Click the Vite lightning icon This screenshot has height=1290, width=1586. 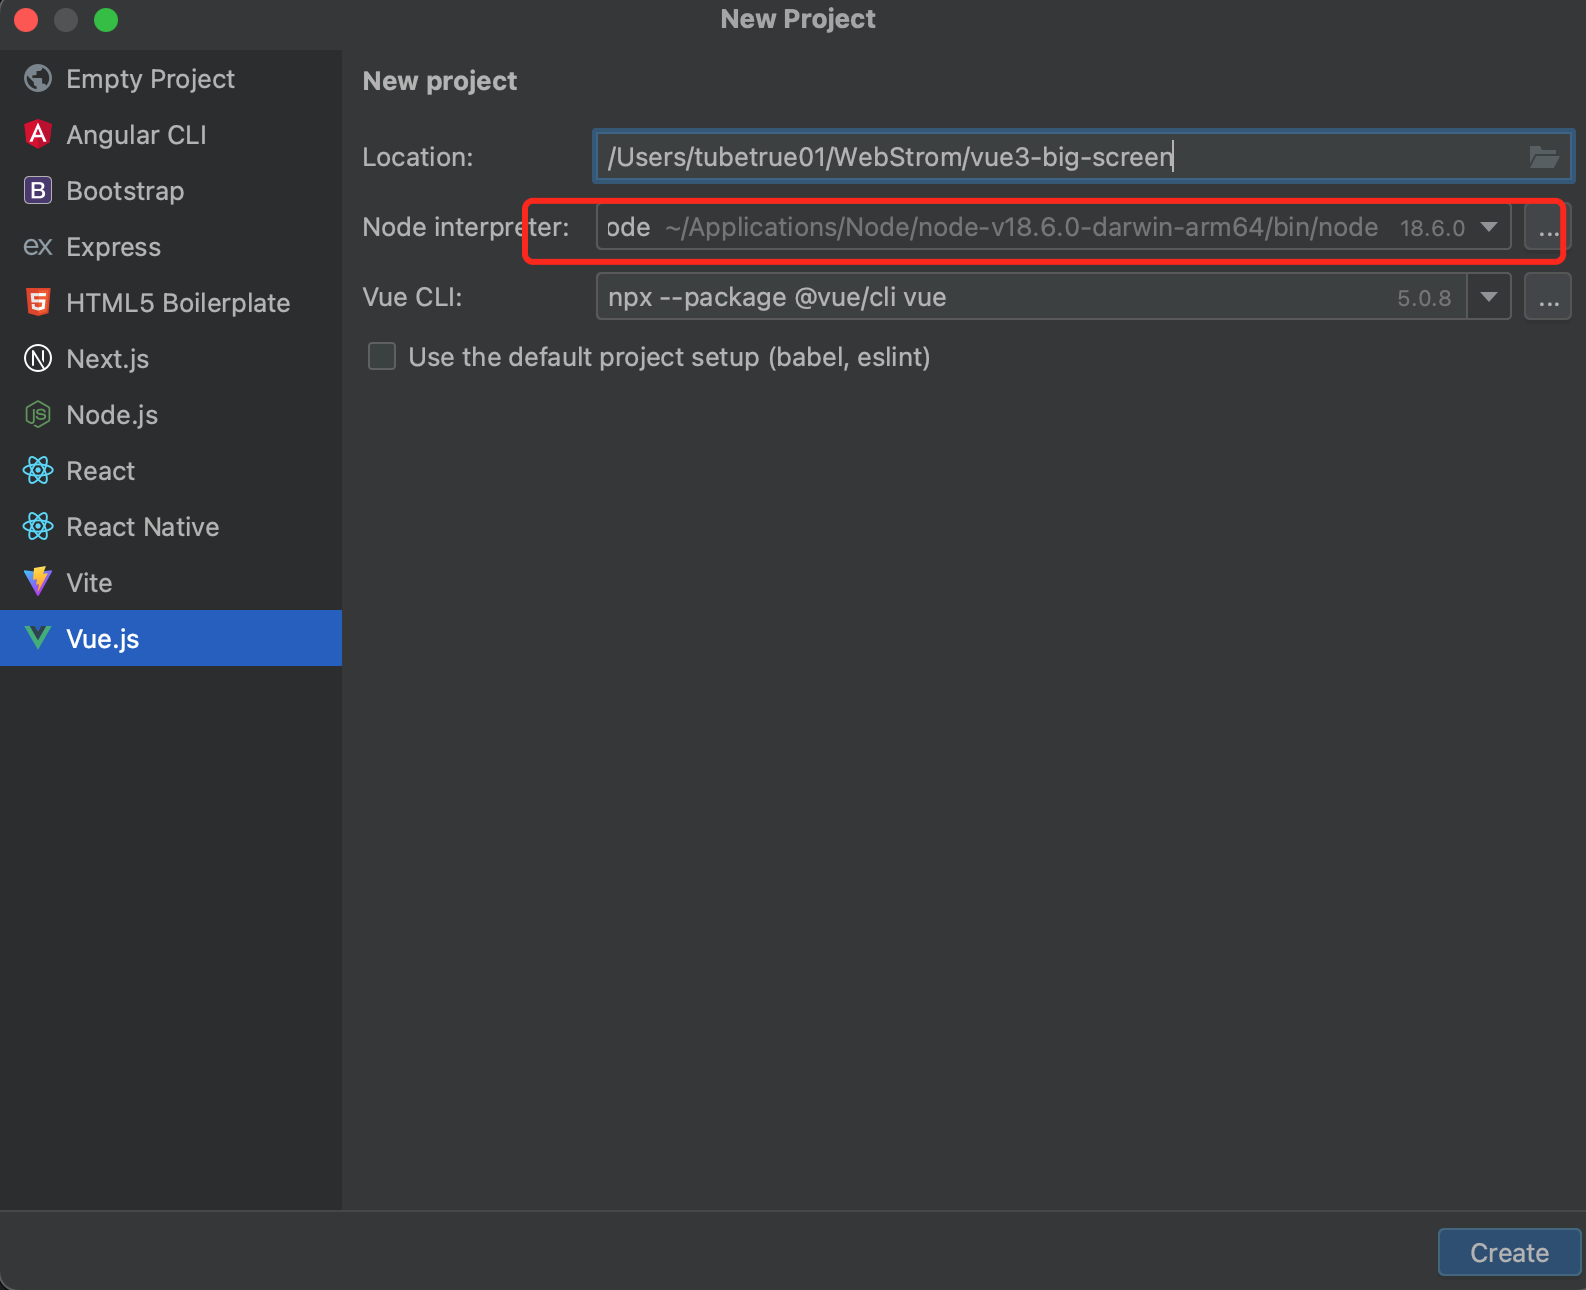38,582
